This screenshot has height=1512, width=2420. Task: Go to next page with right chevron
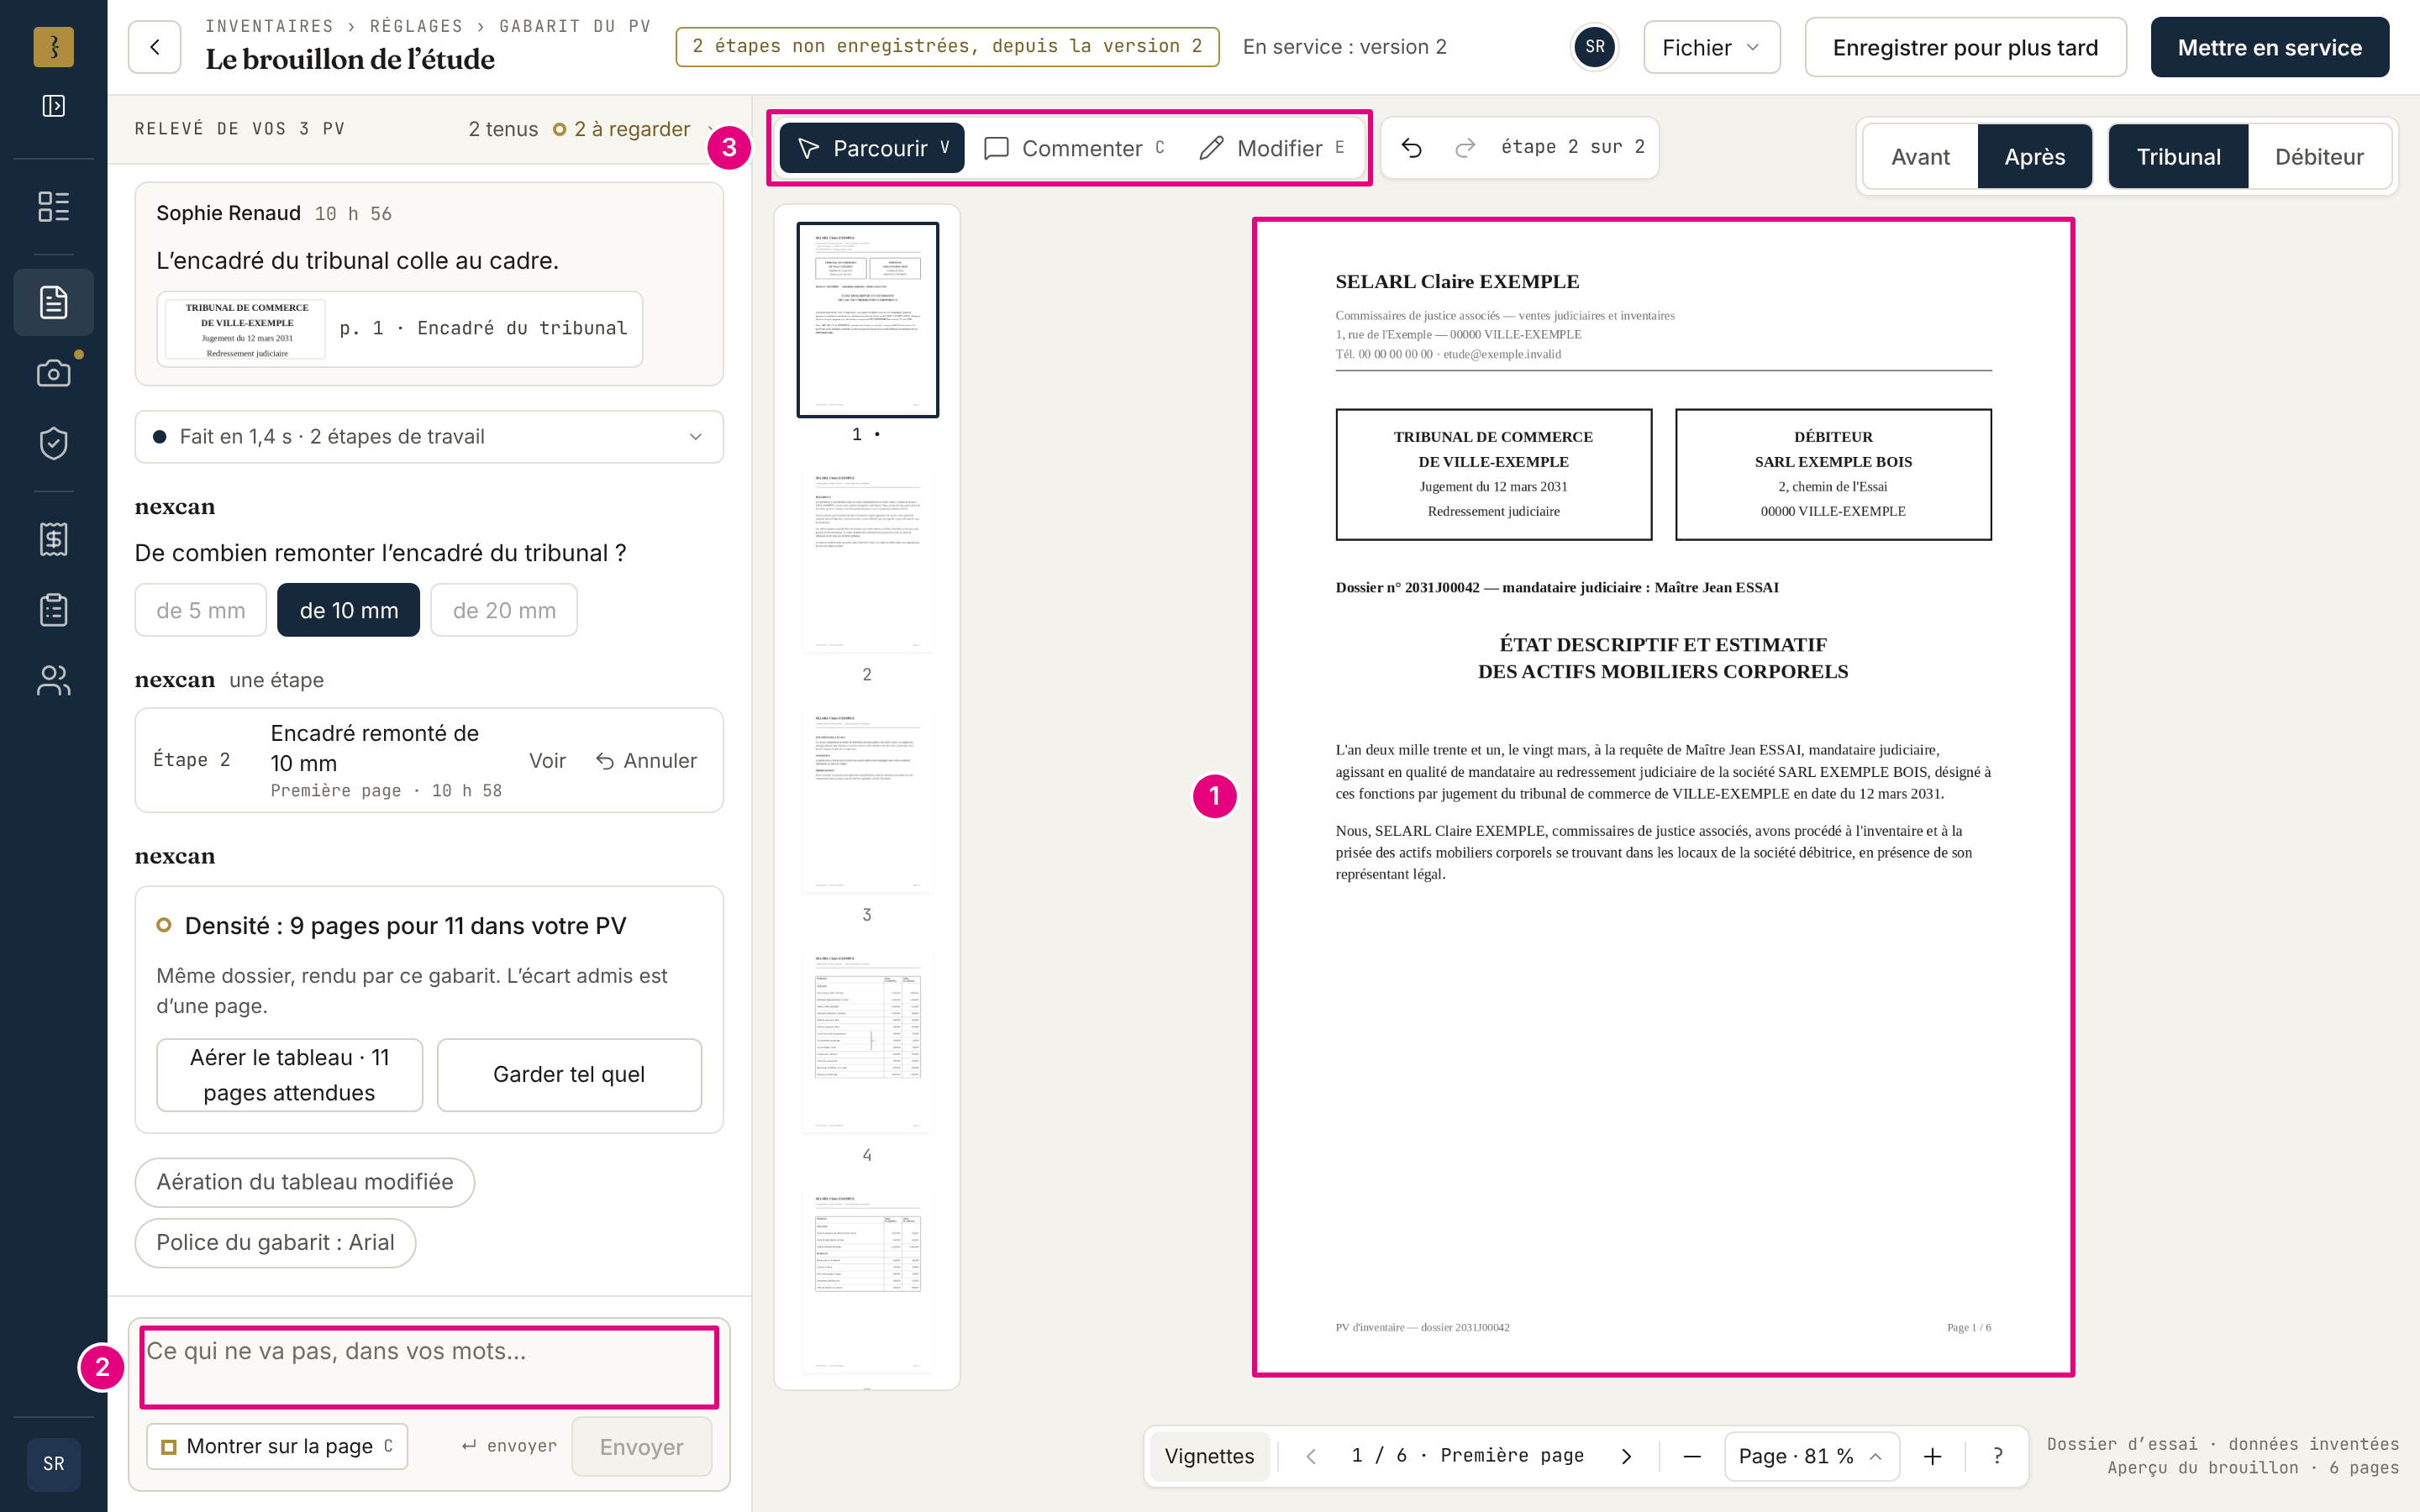click(x=1627, y=1456)
